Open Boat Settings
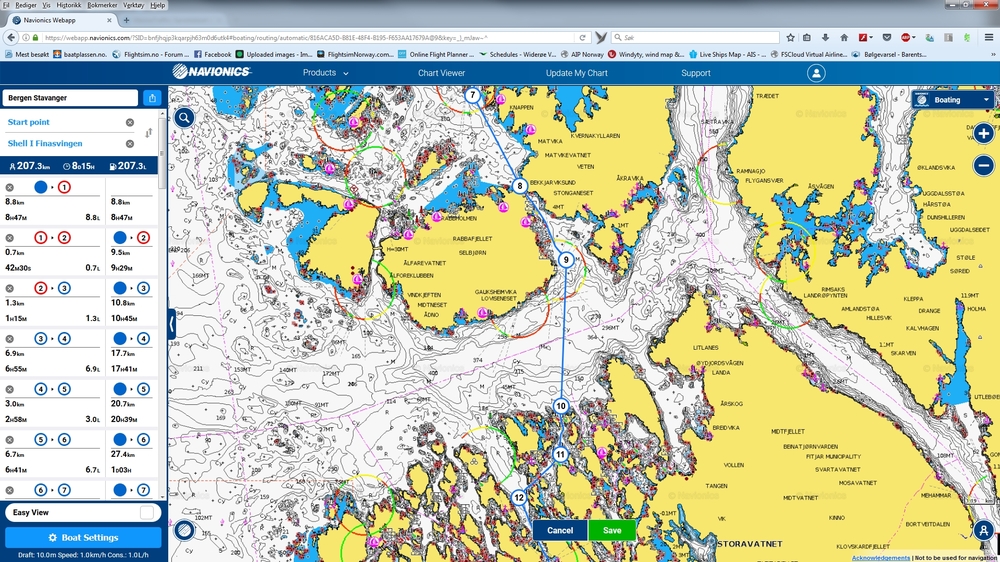This screenshot has height=562, width=1000. (83, 537)
